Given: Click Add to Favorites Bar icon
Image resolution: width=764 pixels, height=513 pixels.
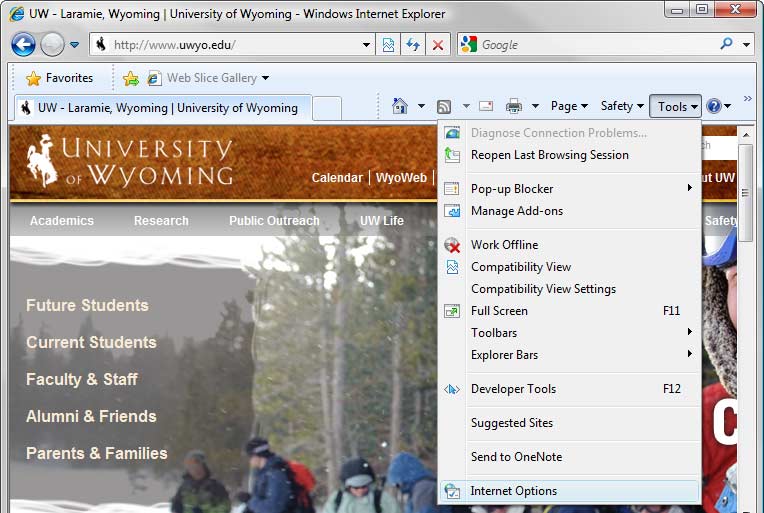Looking at the screenshot, I should point(131,78).
